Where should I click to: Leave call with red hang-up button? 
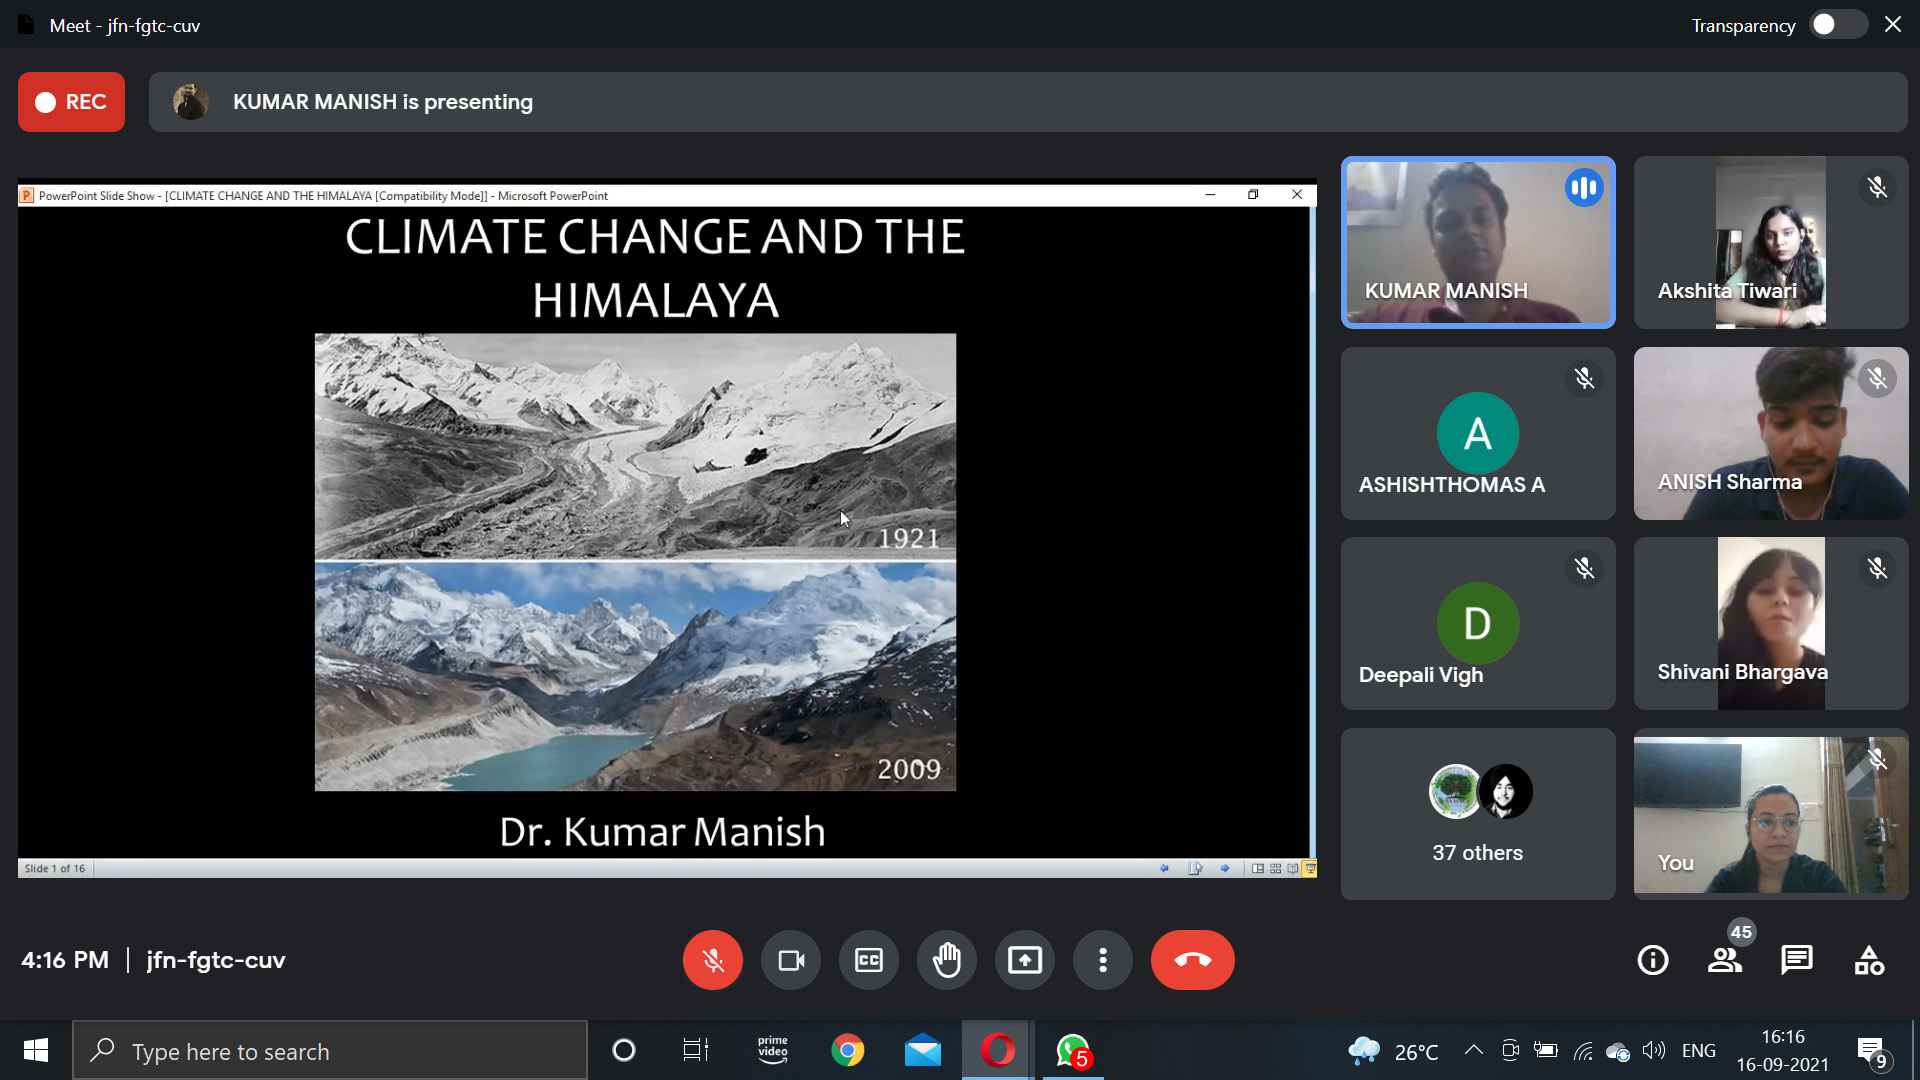1192,961
